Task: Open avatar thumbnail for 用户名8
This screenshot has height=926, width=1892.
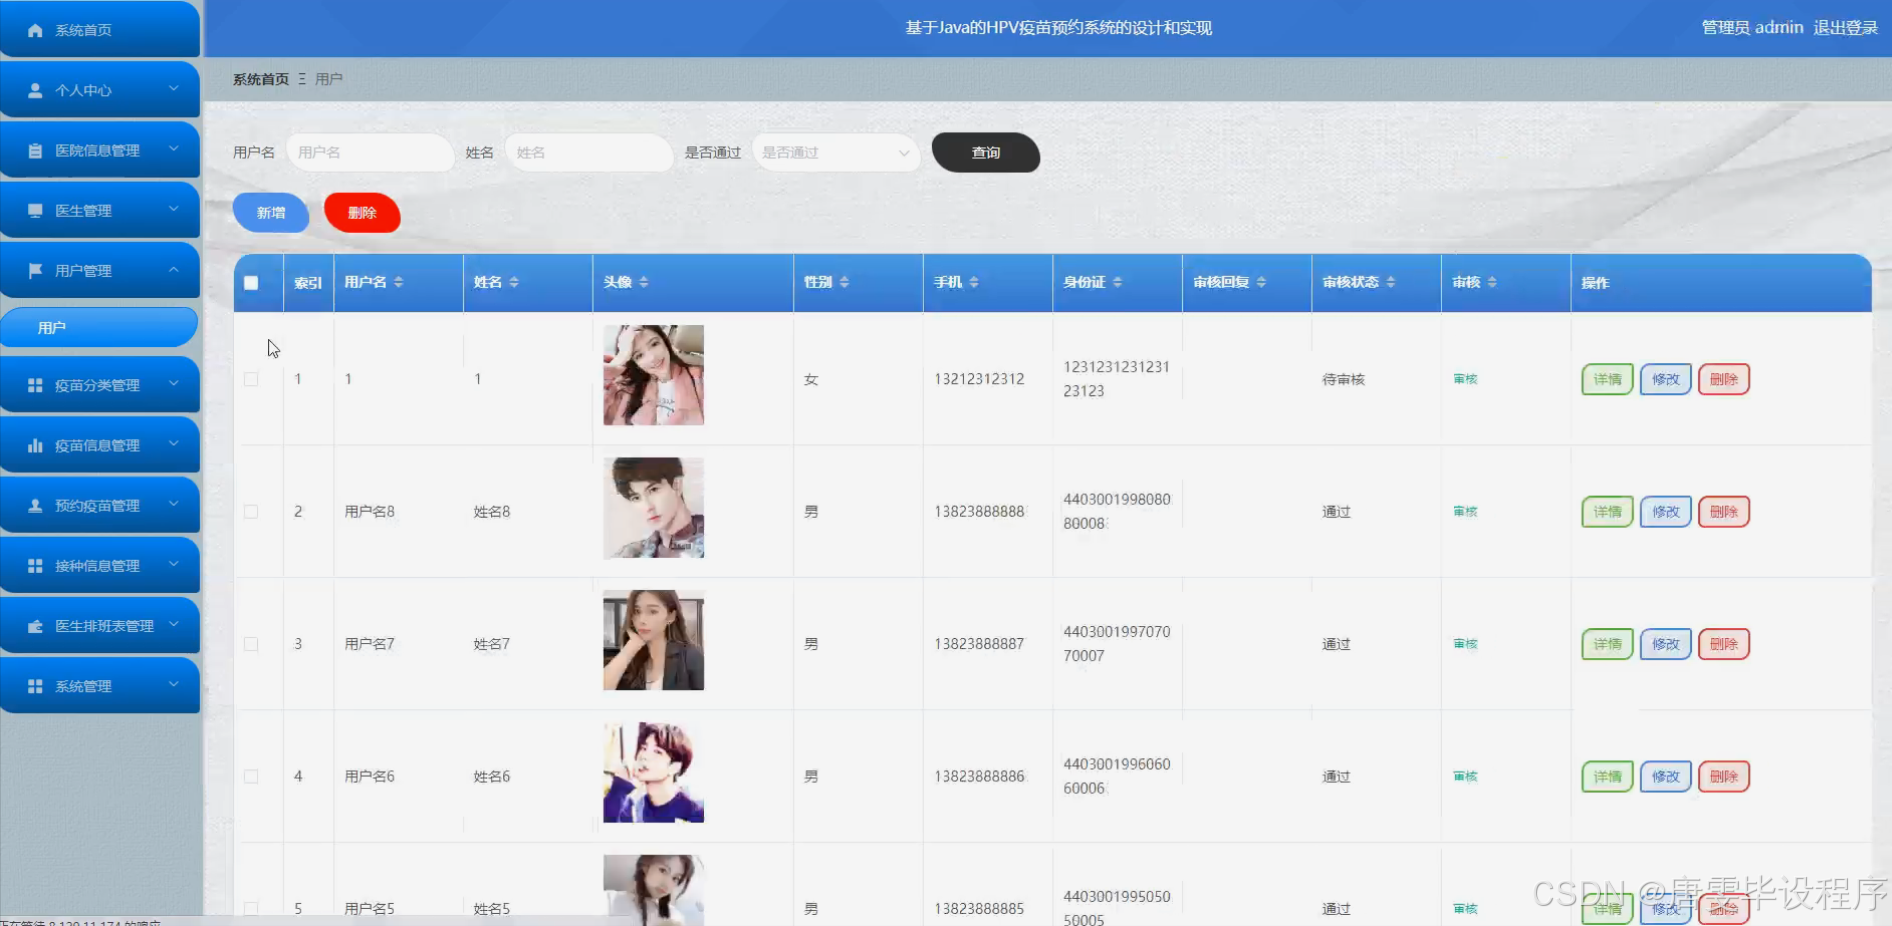Action: [653, 508]
